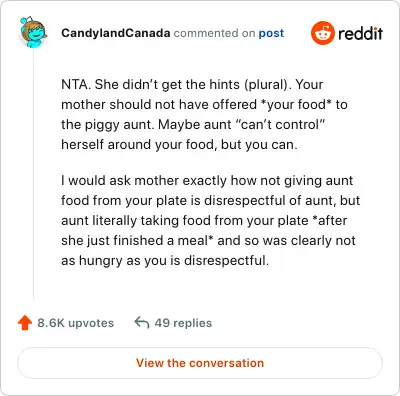
Task: Open the "49 replies" link
Action: [x=183, y=323]
